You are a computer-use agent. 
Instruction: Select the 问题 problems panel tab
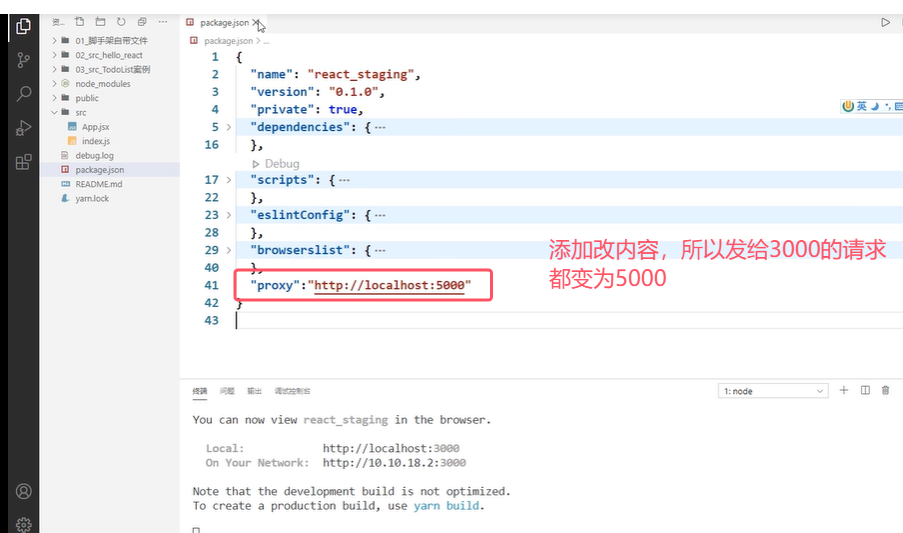coord(227,391)
